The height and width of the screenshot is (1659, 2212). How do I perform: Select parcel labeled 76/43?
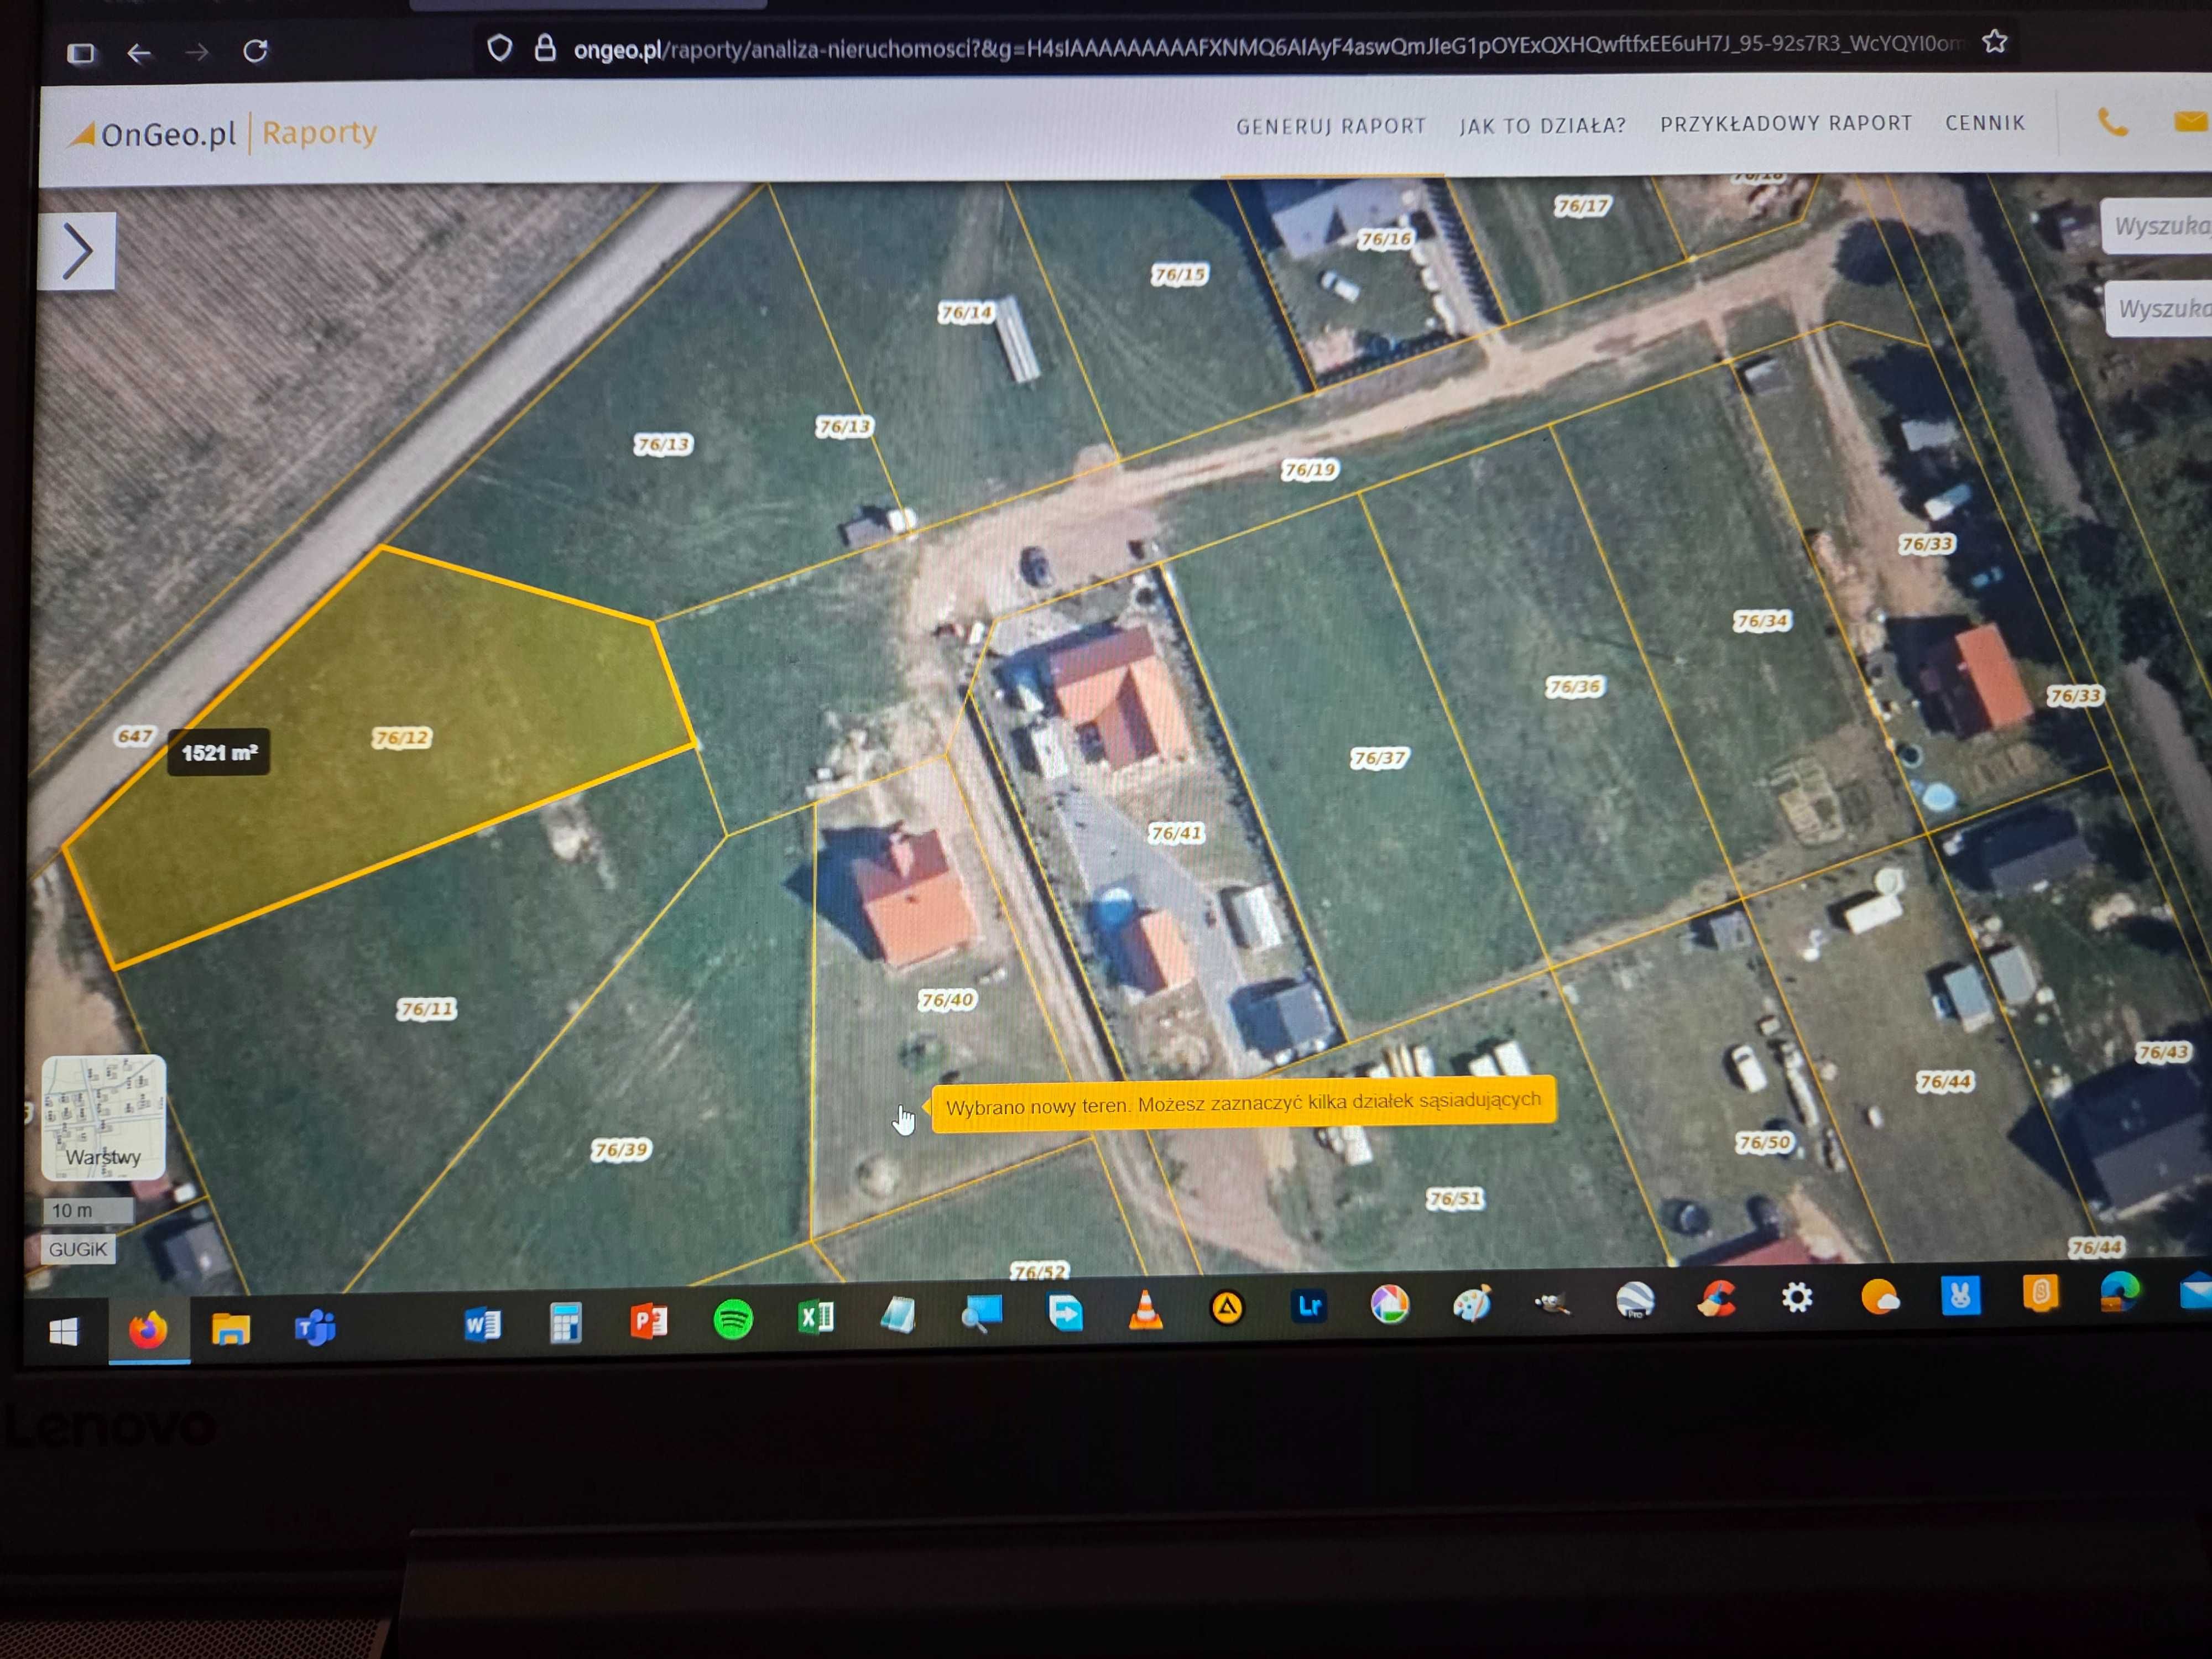tap(2163, 1052)
